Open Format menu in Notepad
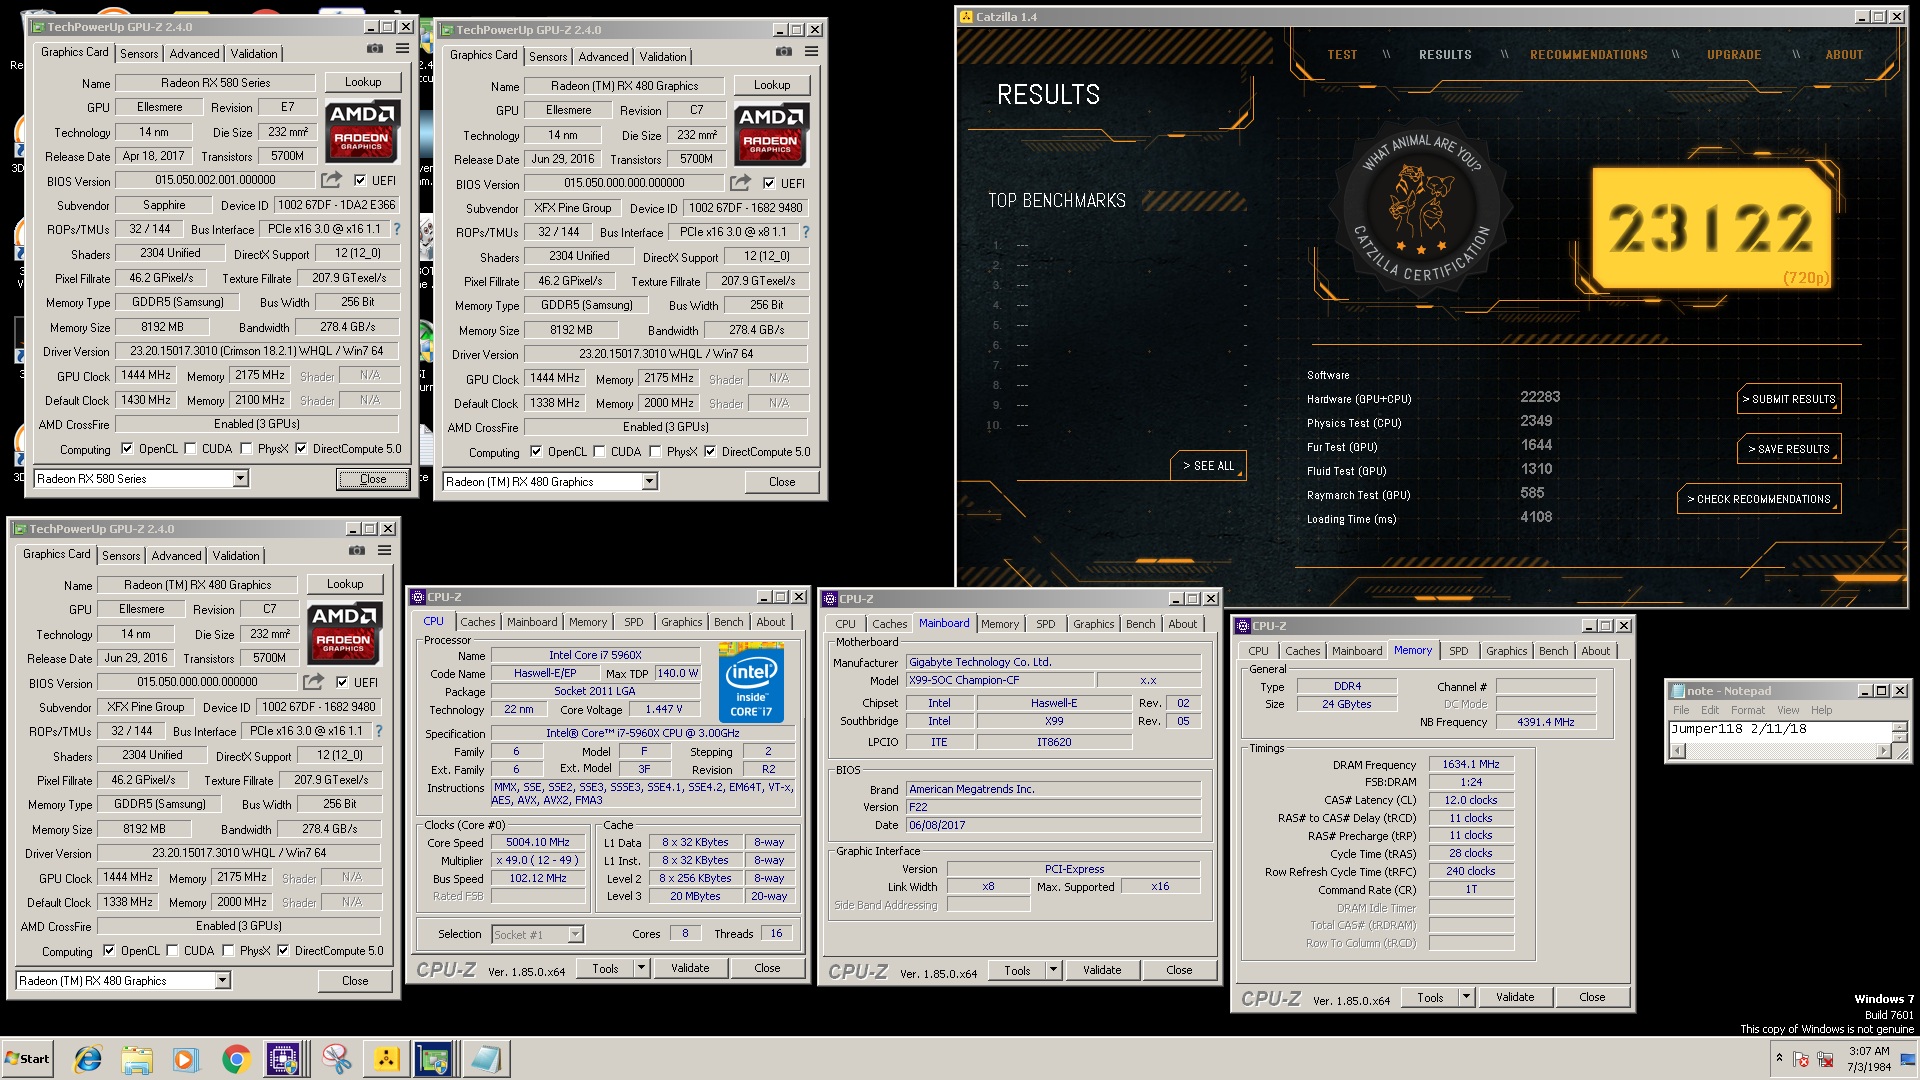This screenshot has width=1920, height=1080. click(x=1748, y=710)
